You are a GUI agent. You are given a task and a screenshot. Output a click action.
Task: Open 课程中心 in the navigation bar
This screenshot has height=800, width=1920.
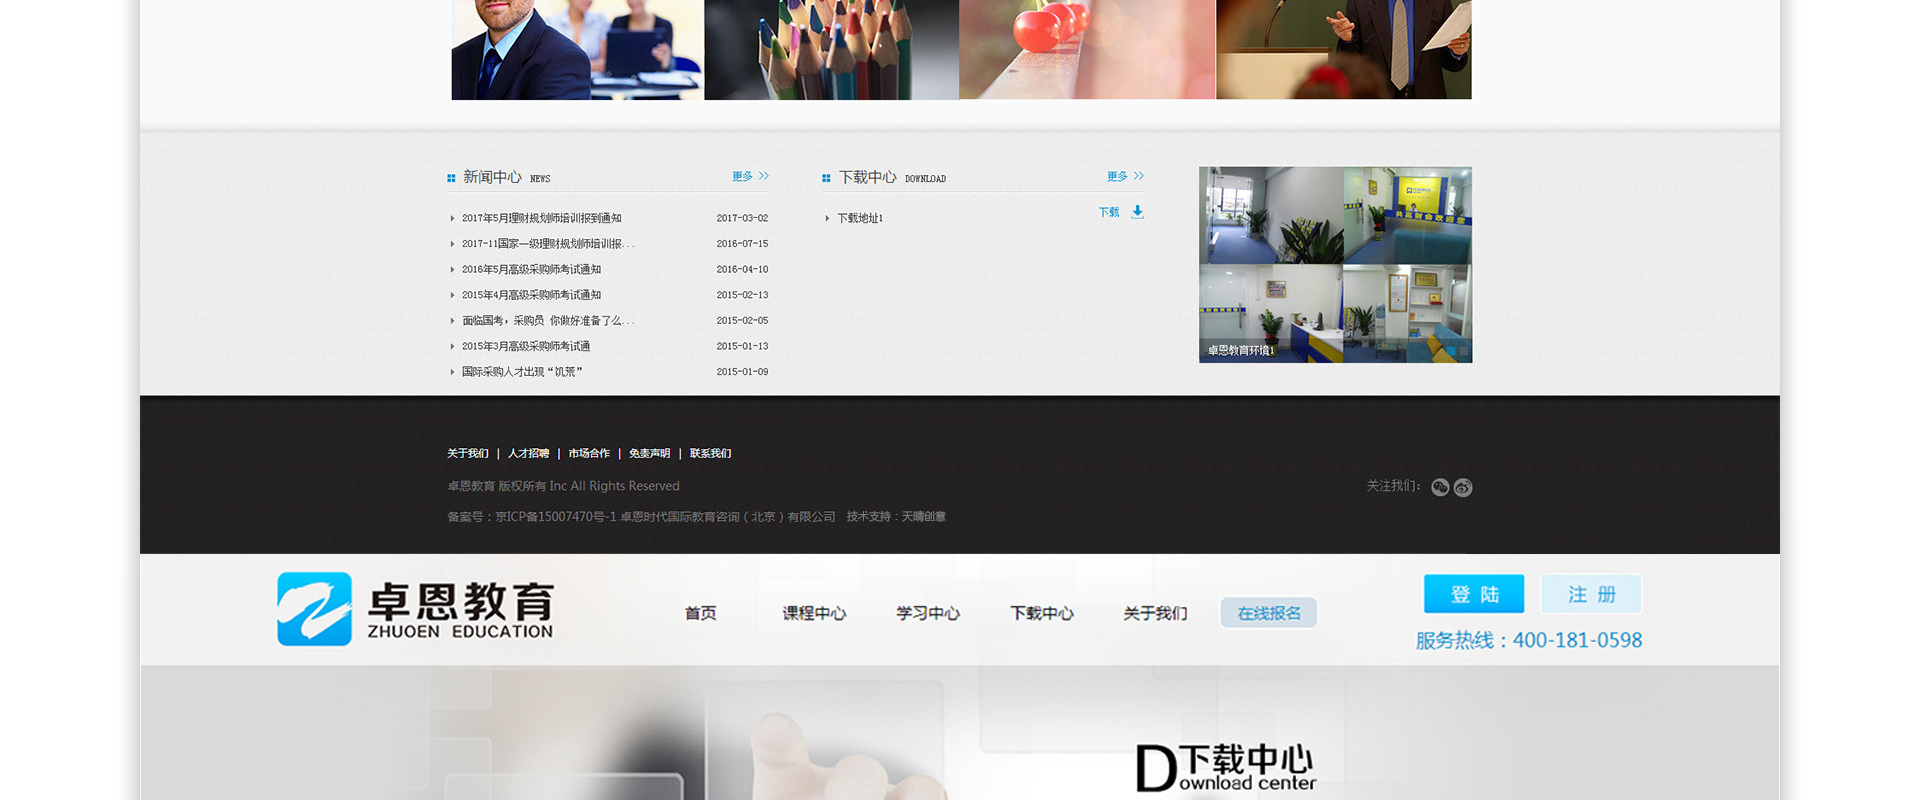814,613
